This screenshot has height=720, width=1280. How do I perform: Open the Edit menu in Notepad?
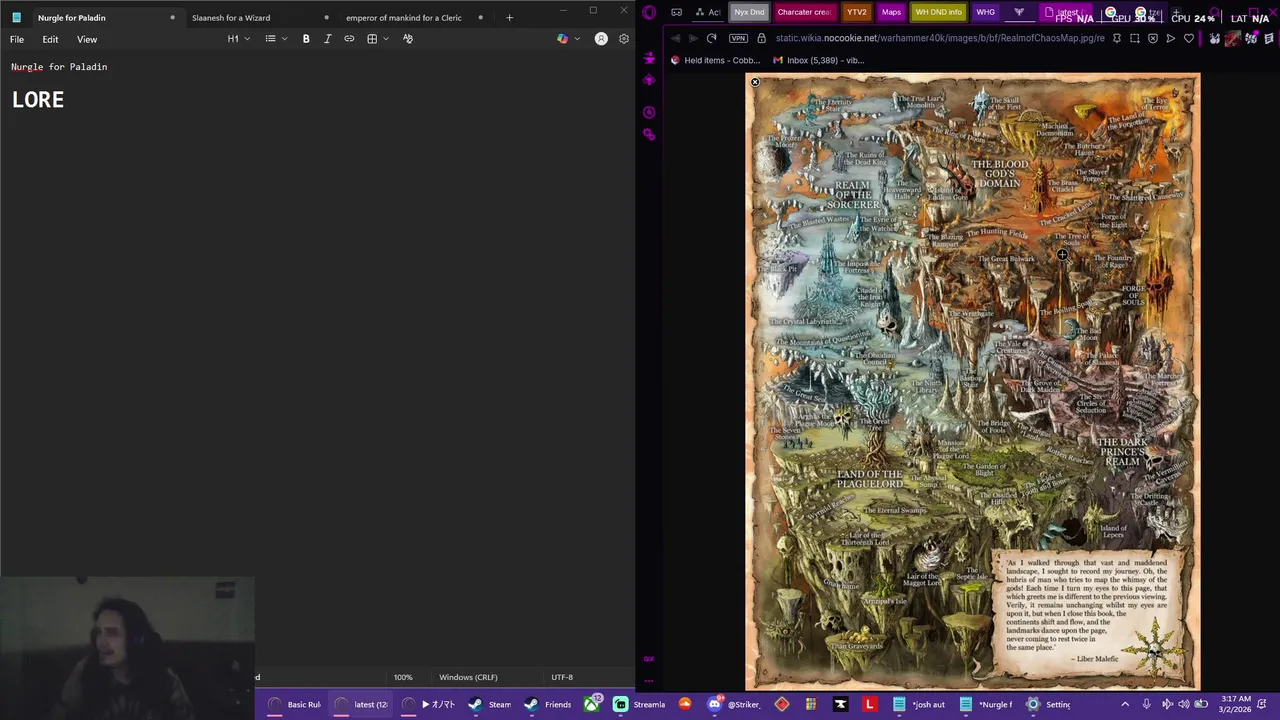[50, 39]
